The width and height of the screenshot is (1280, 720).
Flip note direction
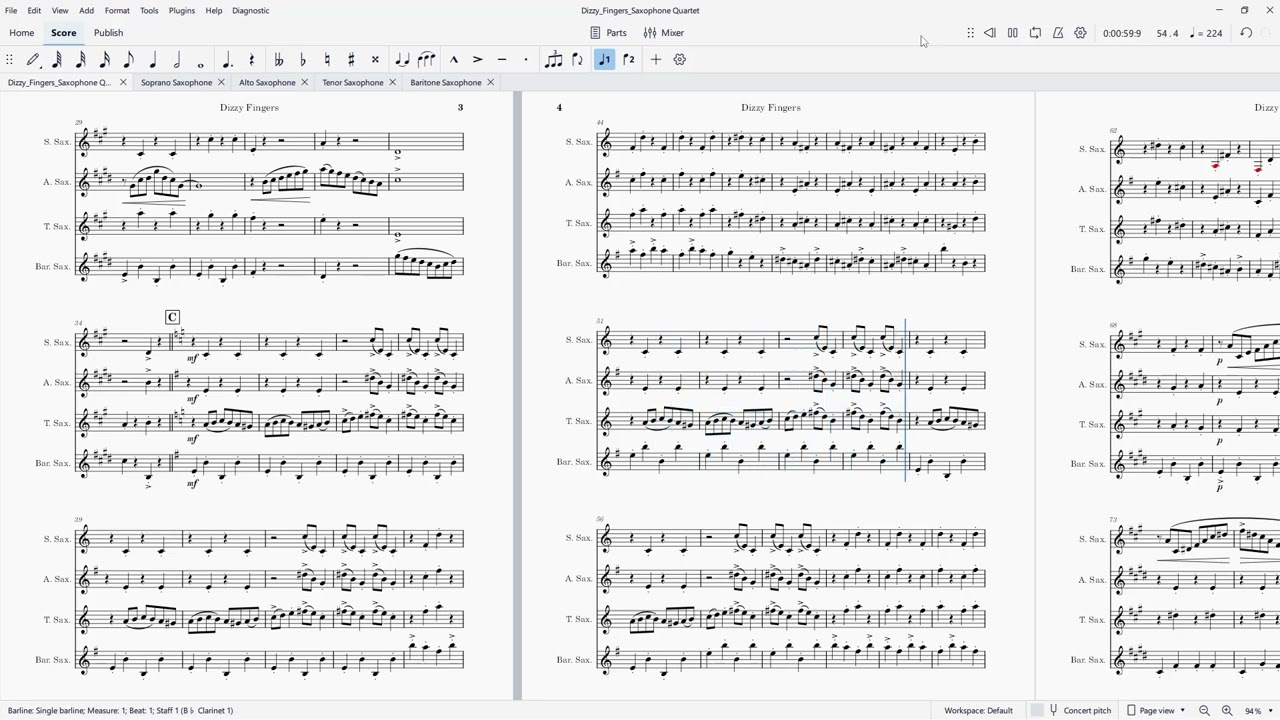pyautogui.click(x=577, y=60)
